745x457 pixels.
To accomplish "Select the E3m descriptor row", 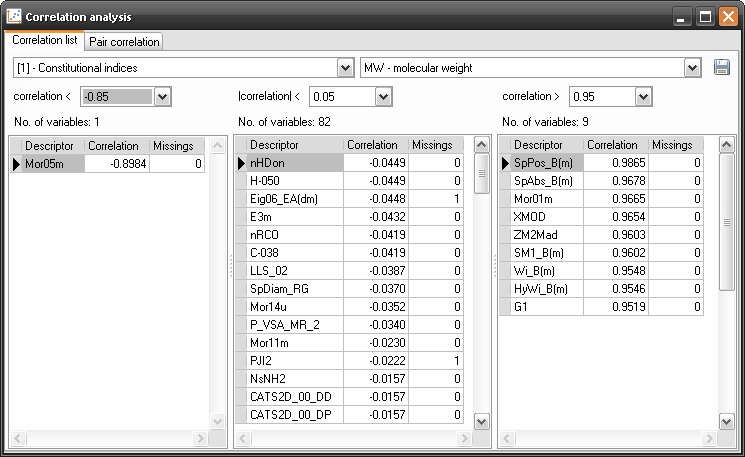I will tap(349, 217).
